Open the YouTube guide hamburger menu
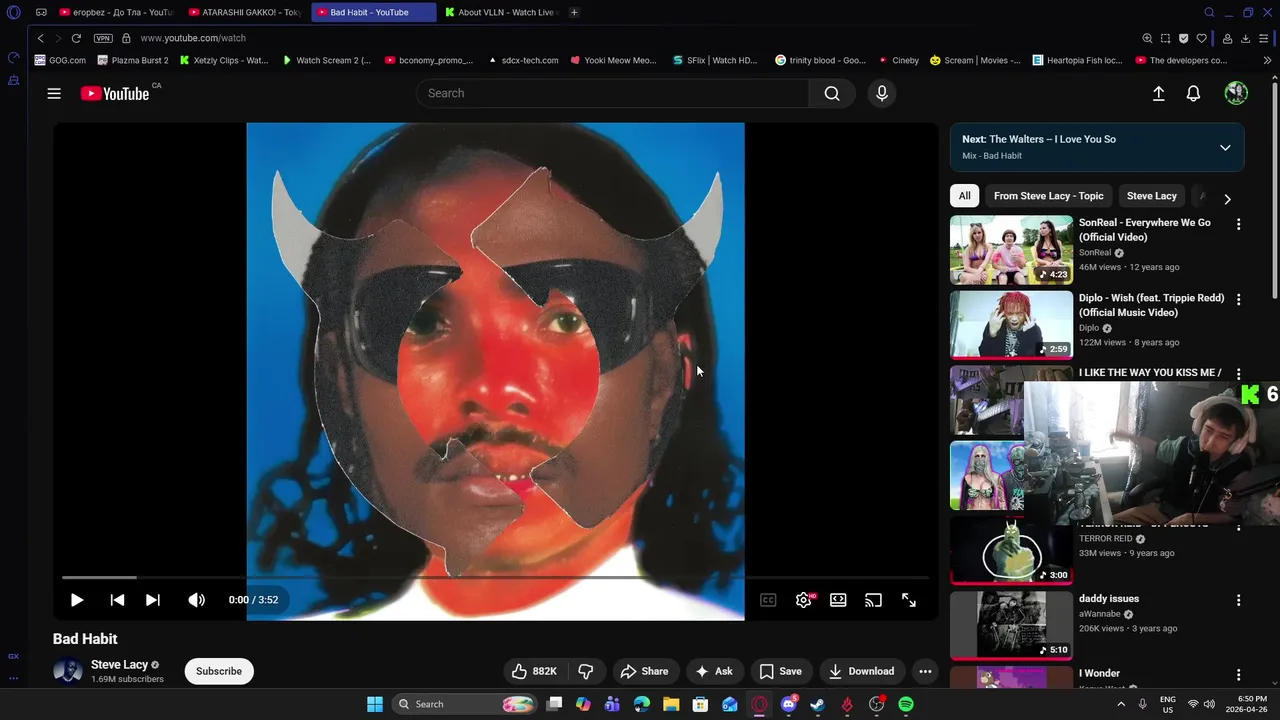Image resolution: width=1280 pixels, height=720 pixels. coord(54,93)
